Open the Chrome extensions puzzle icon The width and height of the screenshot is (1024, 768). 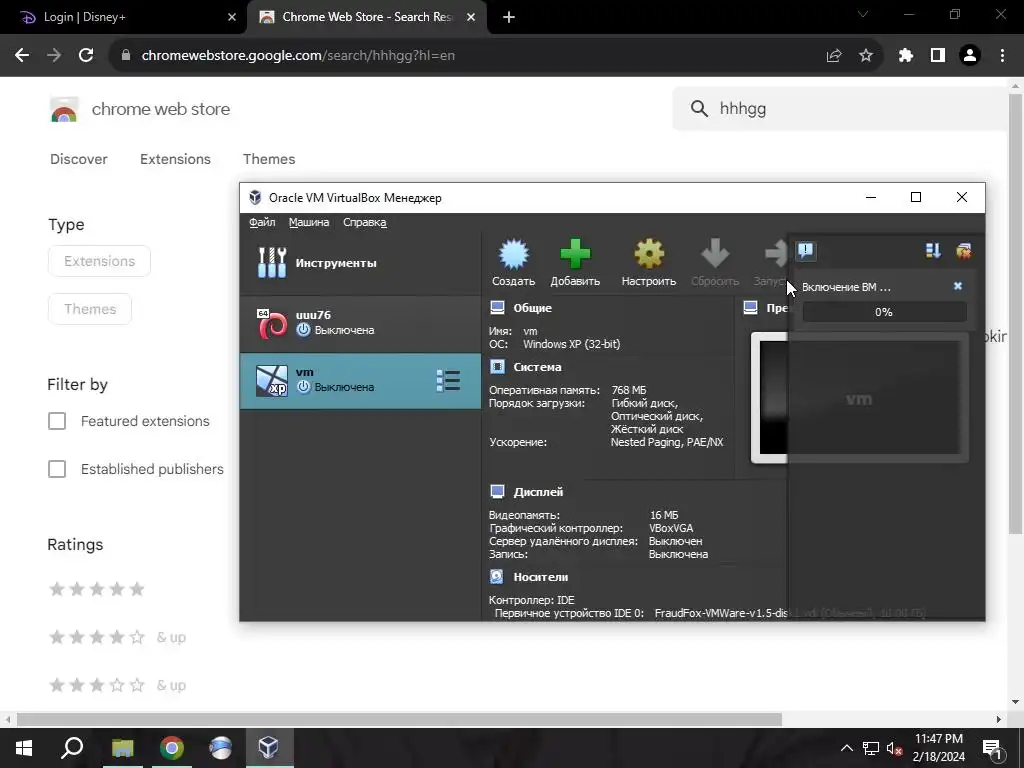(x=905, y=56)
